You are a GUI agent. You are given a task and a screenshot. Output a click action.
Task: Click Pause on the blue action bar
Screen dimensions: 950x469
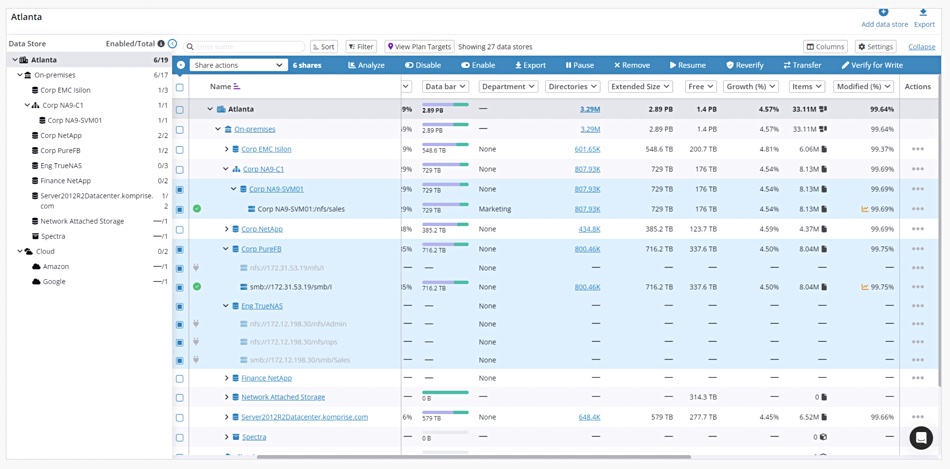pos(580,65)
